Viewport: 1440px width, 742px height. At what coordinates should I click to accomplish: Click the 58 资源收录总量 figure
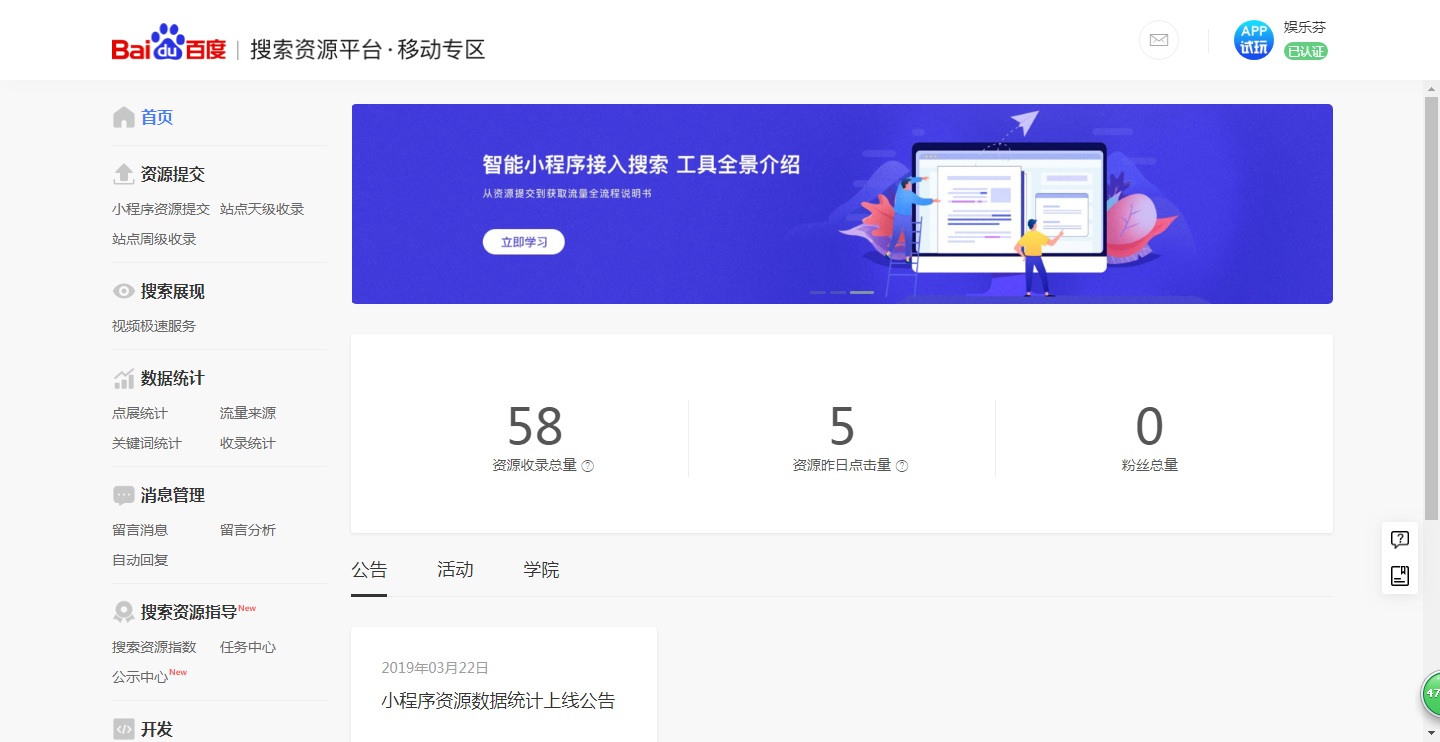point(535,427)
